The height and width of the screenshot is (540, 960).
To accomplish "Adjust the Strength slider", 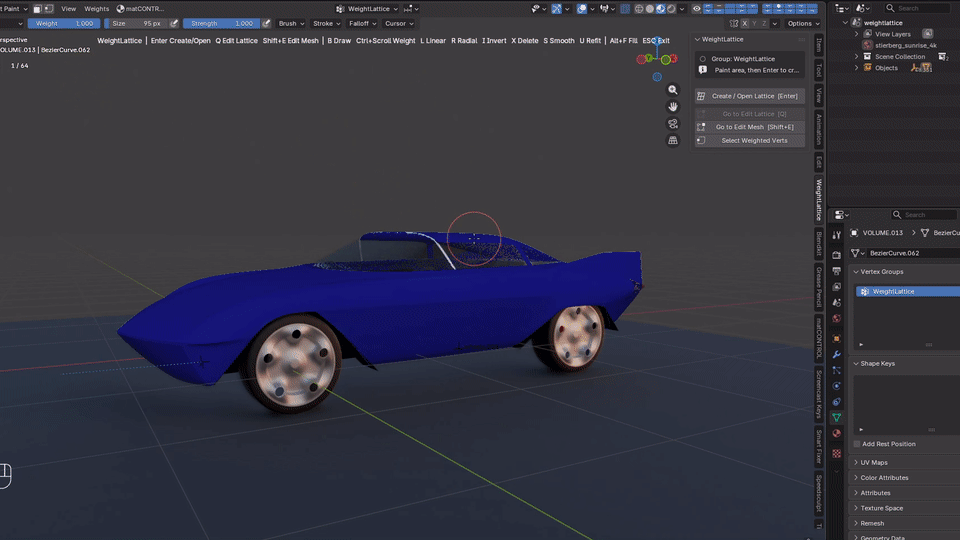I will pyautogui.click(x=221, y=23).
